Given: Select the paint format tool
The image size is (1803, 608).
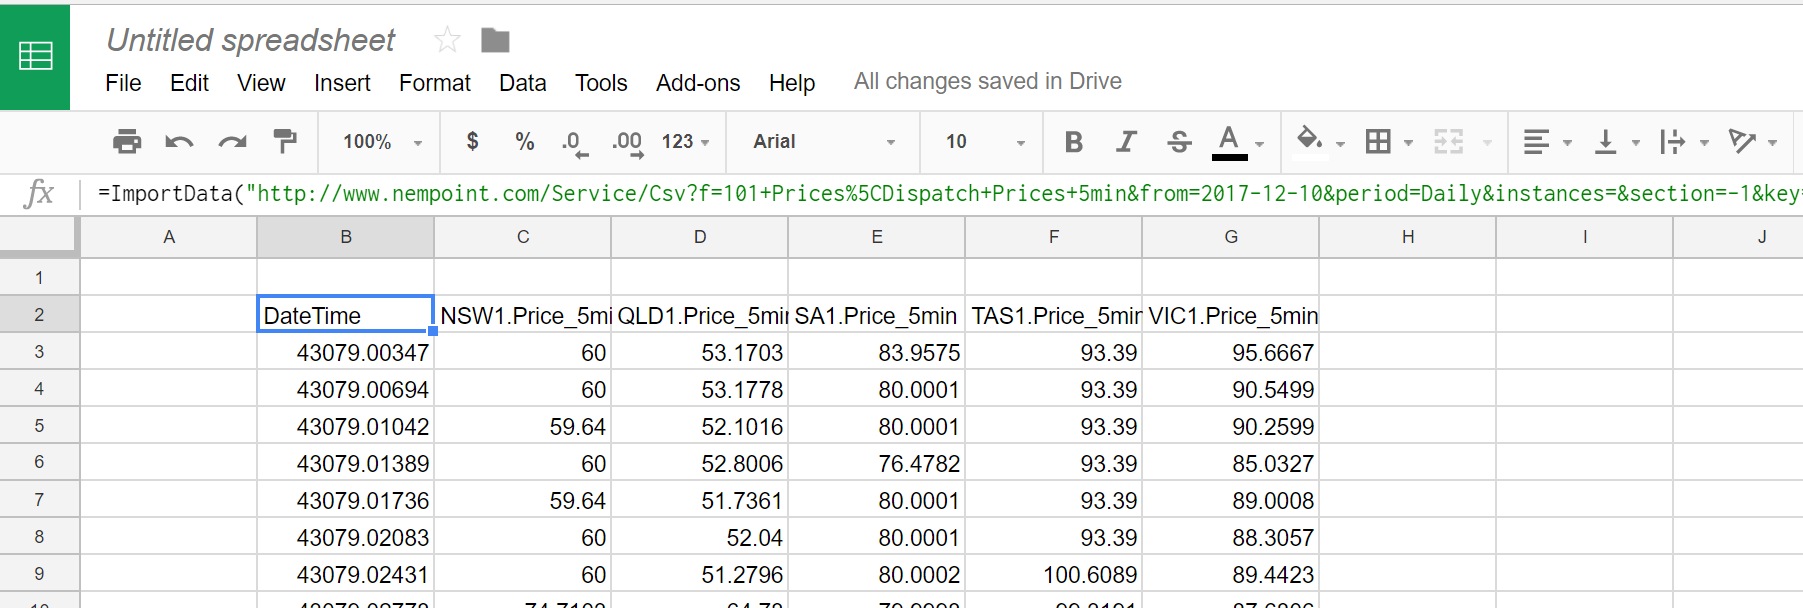Looking at the screenshot, I should [x=285, y=142].
